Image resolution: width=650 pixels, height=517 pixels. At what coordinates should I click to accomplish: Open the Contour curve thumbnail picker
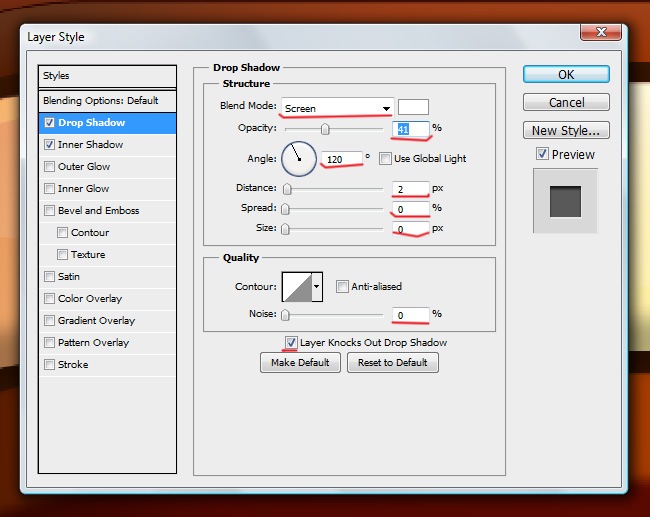297,288
